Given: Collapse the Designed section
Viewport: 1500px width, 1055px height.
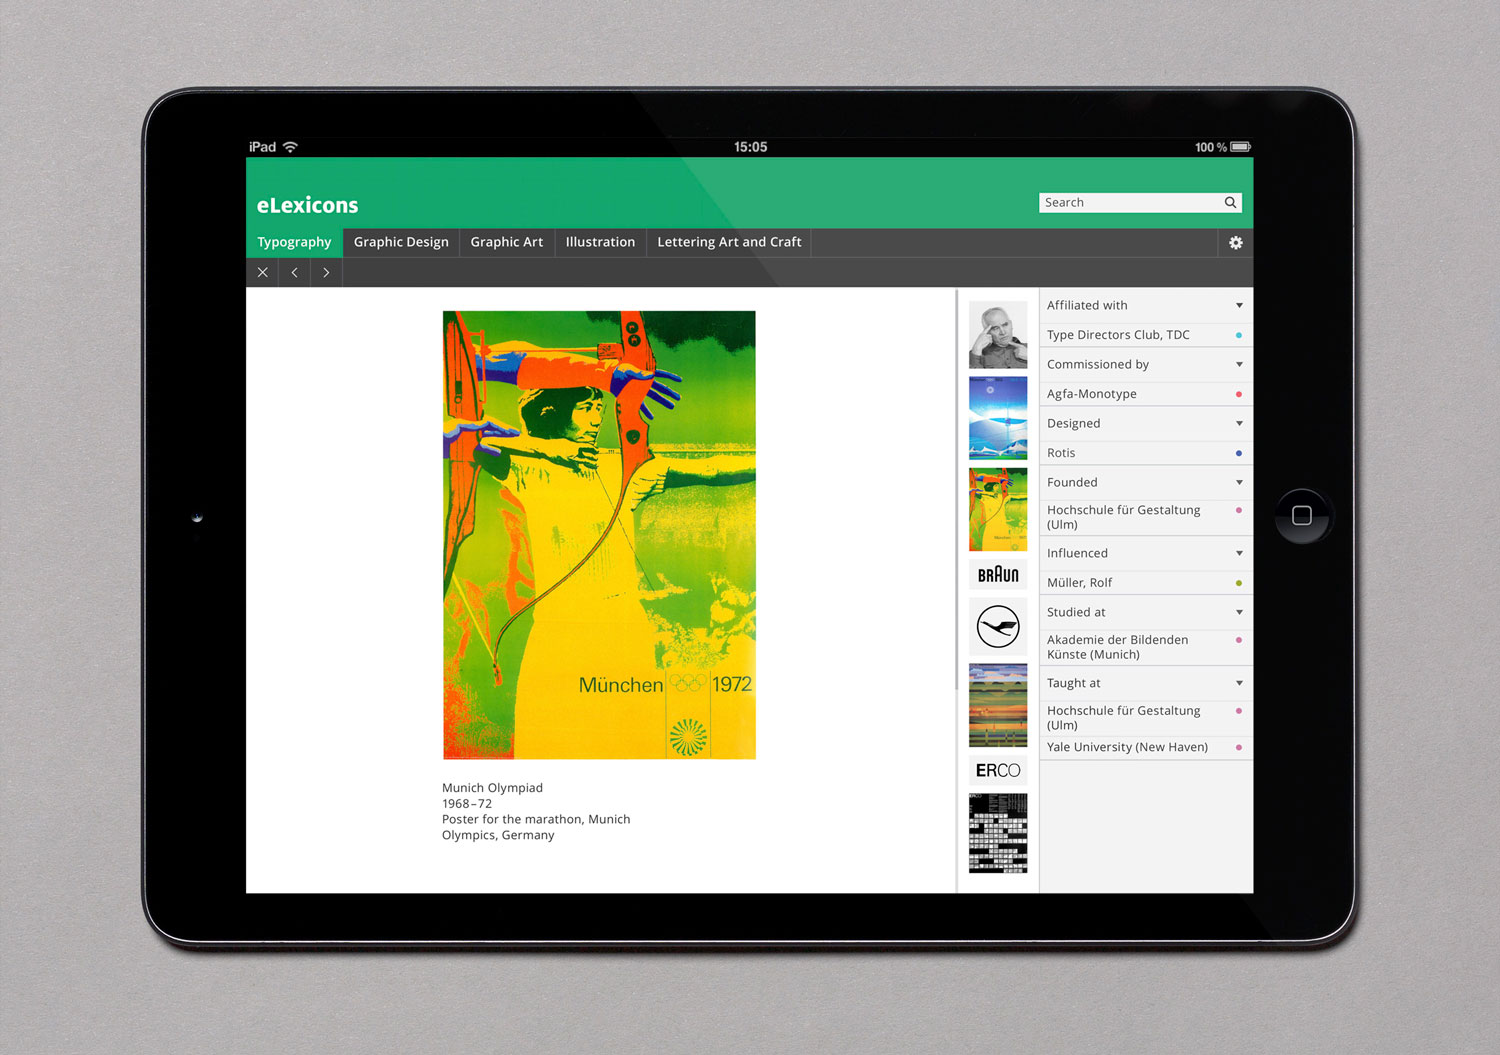Looking at the screenshot, I should 1239,424.
